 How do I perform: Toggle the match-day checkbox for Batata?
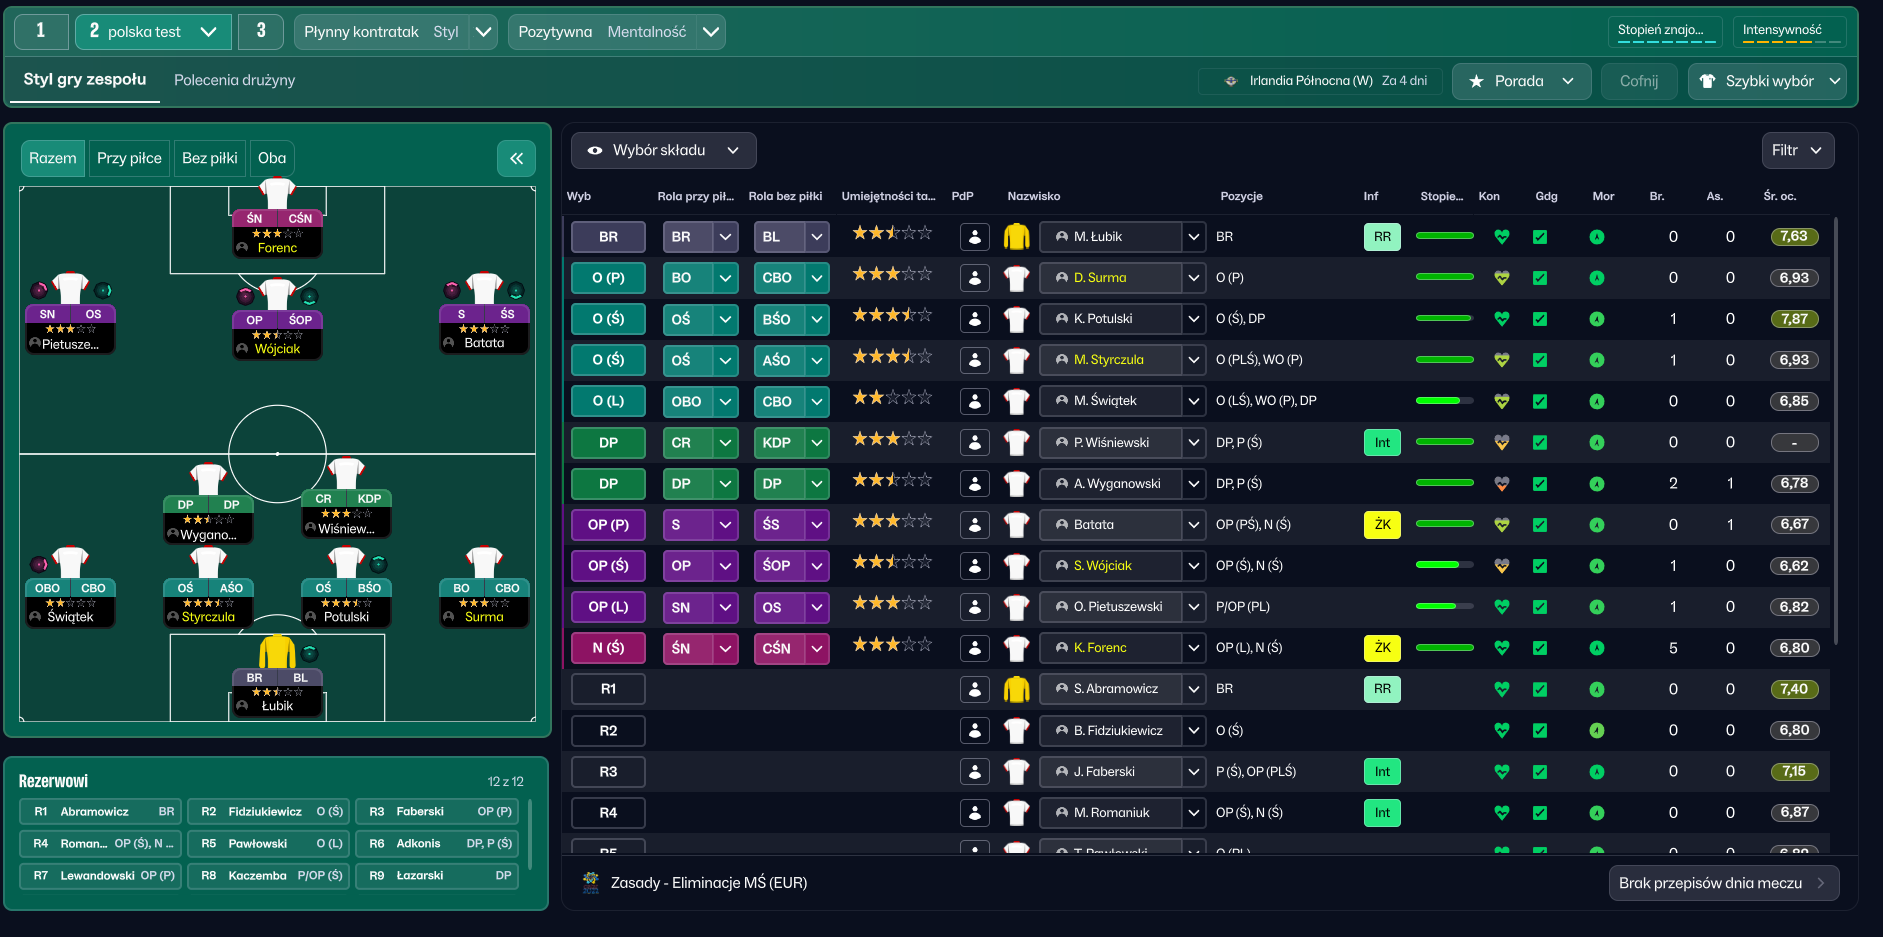pos(1540,525)
